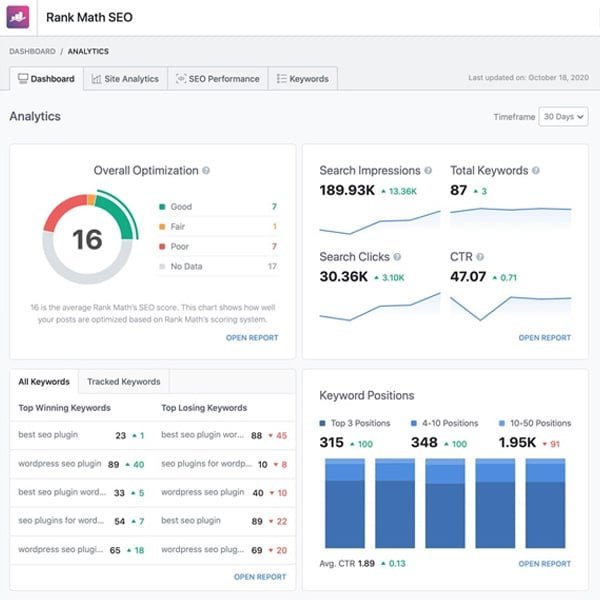Toggle 4-10 Positions legend square
The width and height of the screenshot is (600, 600).
click(415, 423)
